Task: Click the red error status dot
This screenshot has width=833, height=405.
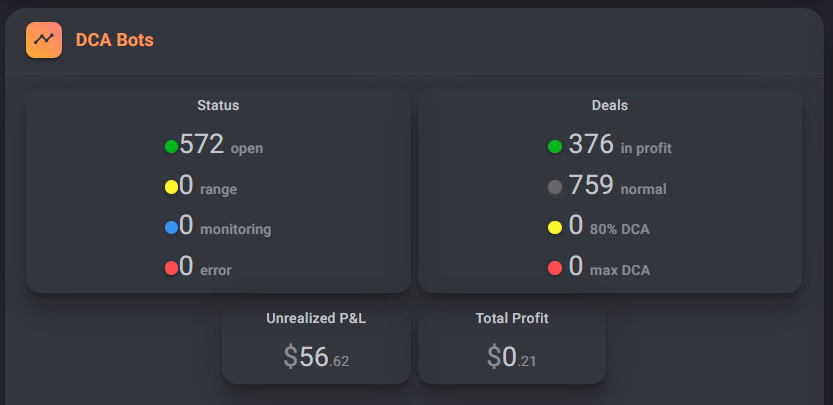Action: [171, 268]
